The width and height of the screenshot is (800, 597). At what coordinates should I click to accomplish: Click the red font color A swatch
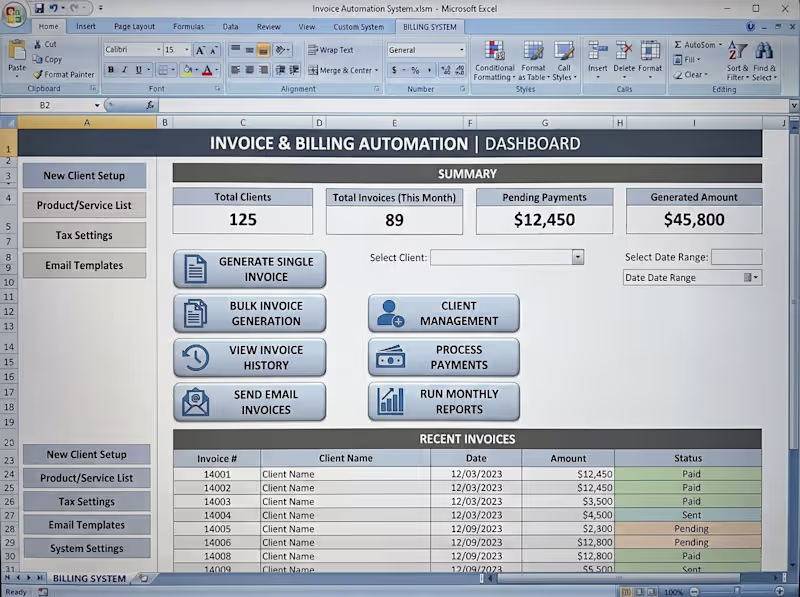point(207,70)
